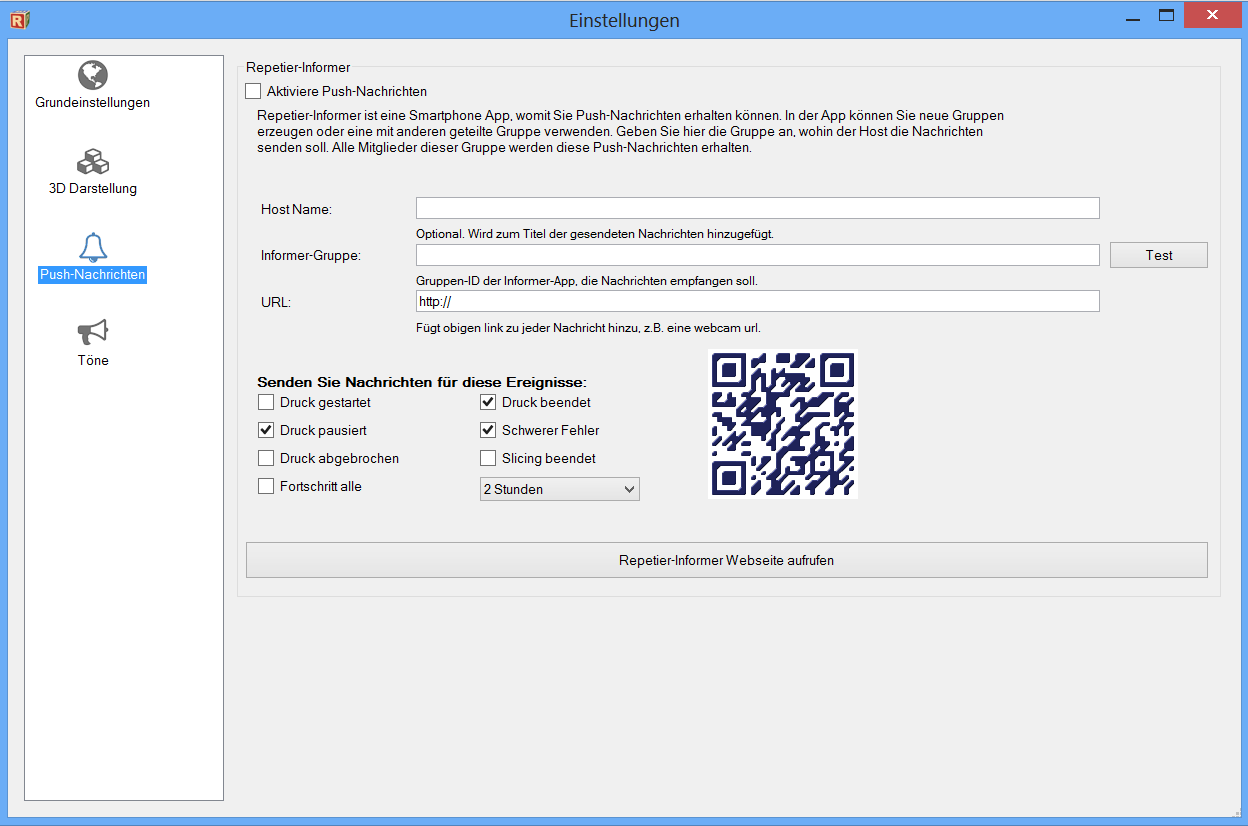Click the URL field containing http://

pos(757,301)
